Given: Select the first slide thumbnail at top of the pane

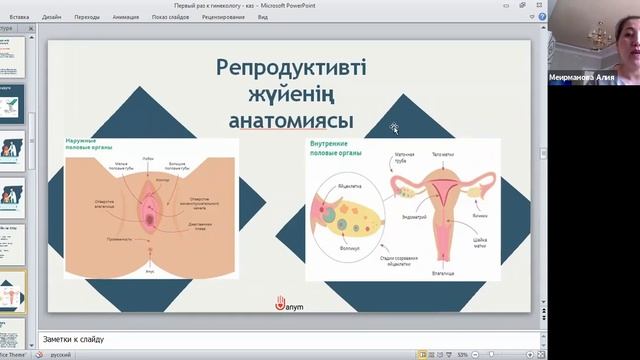Looking at the screenshot, I should pyautogui.click(x=12, y=57).
